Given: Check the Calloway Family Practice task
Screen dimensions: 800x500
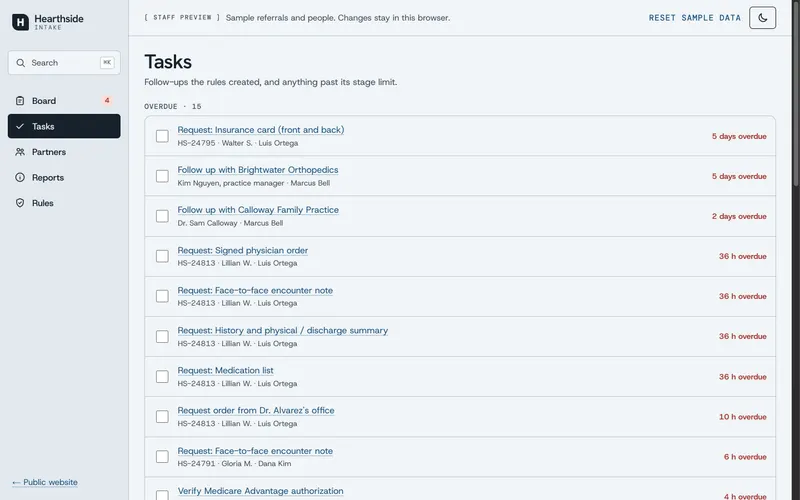Looking at the screenshot, I should [x=162, y=216].
